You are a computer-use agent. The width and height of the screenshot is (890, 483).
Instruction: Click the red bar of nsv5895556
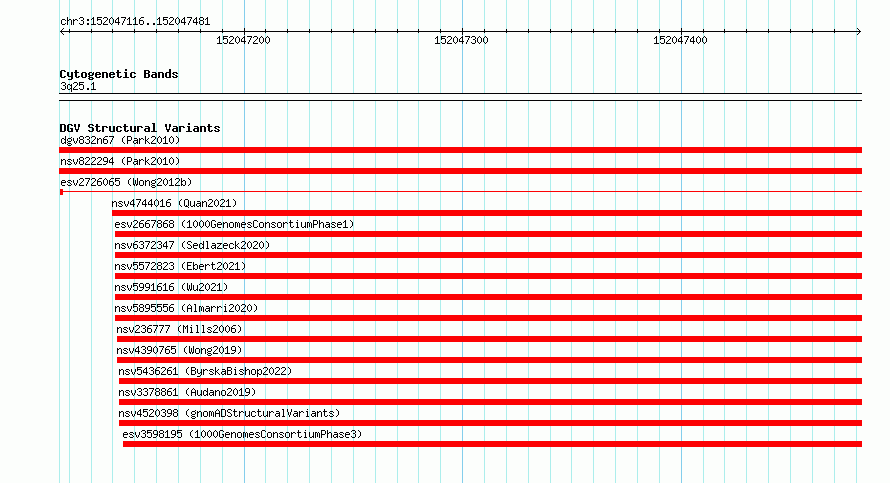click(x=488, y=318)
